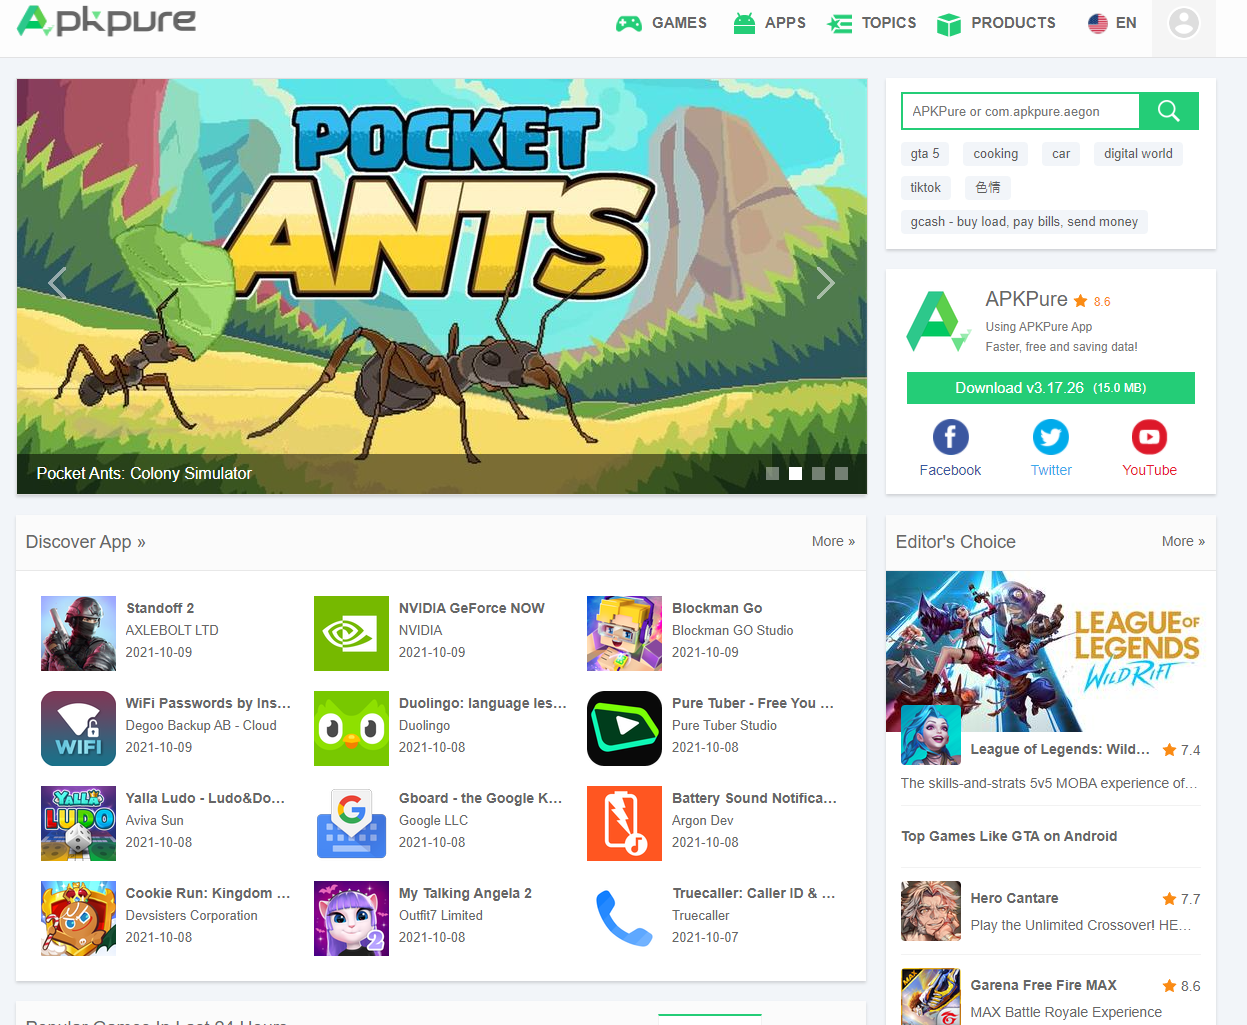Image resolution: width=1247 pixels, height=1025 pixels.
Task: Click the League of Legends small character icon
Action: 931,735
